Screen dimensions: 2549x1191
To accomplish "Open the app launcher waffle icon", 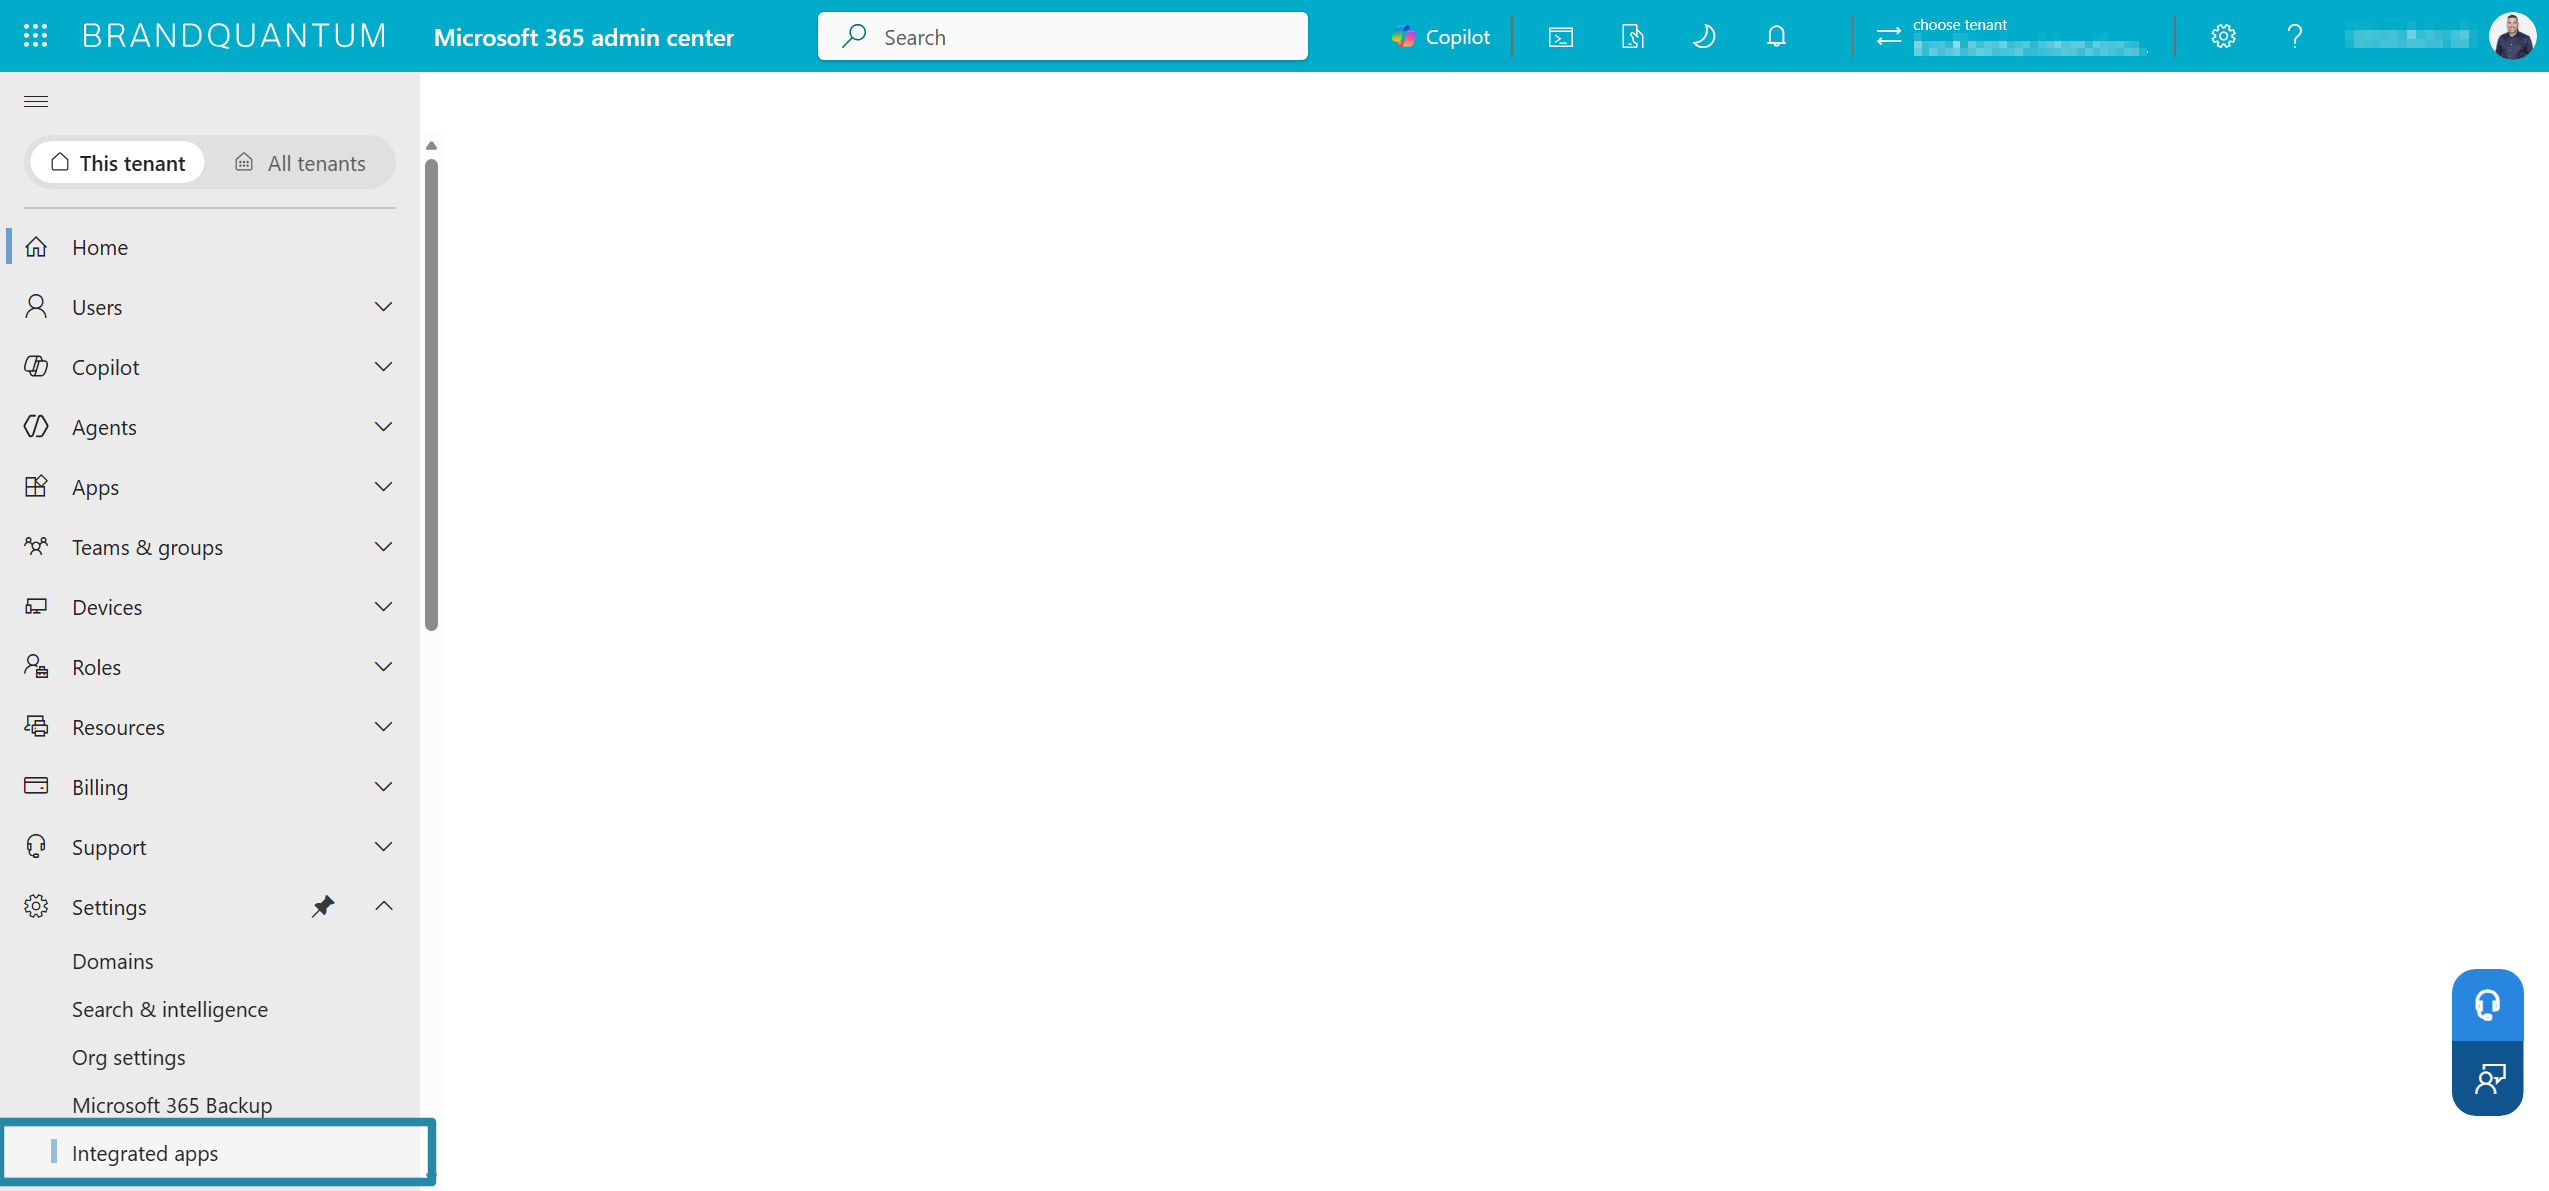I will tap(36, 36).
